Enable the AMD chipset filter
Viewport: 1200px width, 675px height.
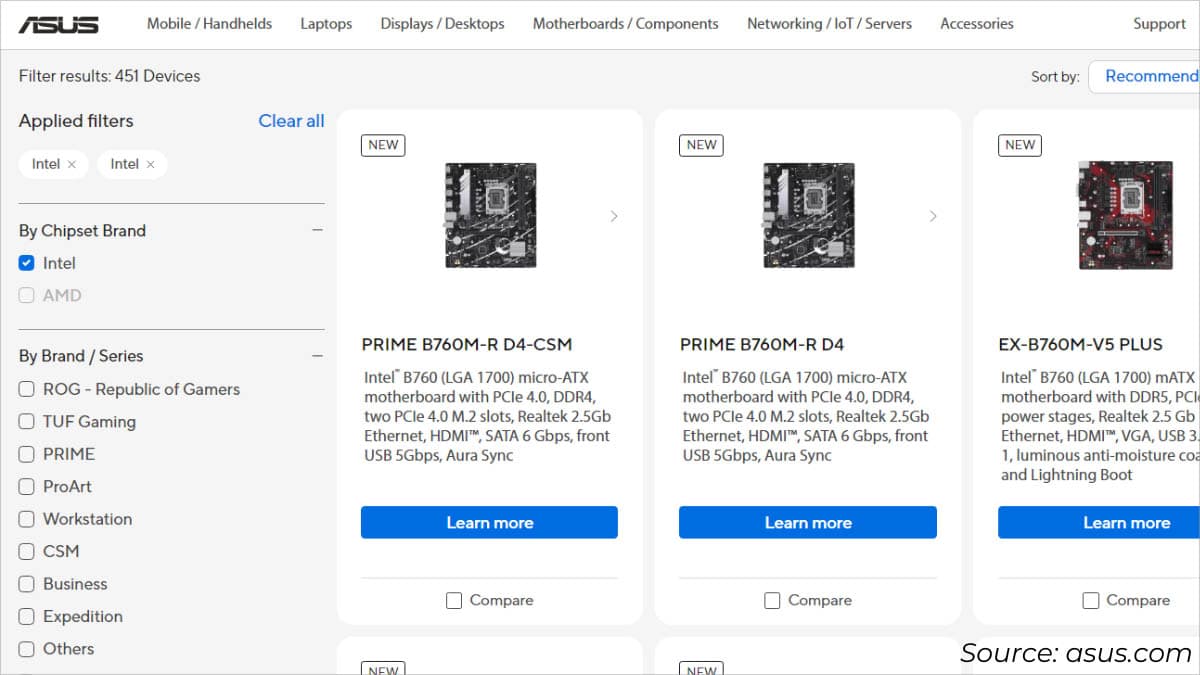(25, 295)
